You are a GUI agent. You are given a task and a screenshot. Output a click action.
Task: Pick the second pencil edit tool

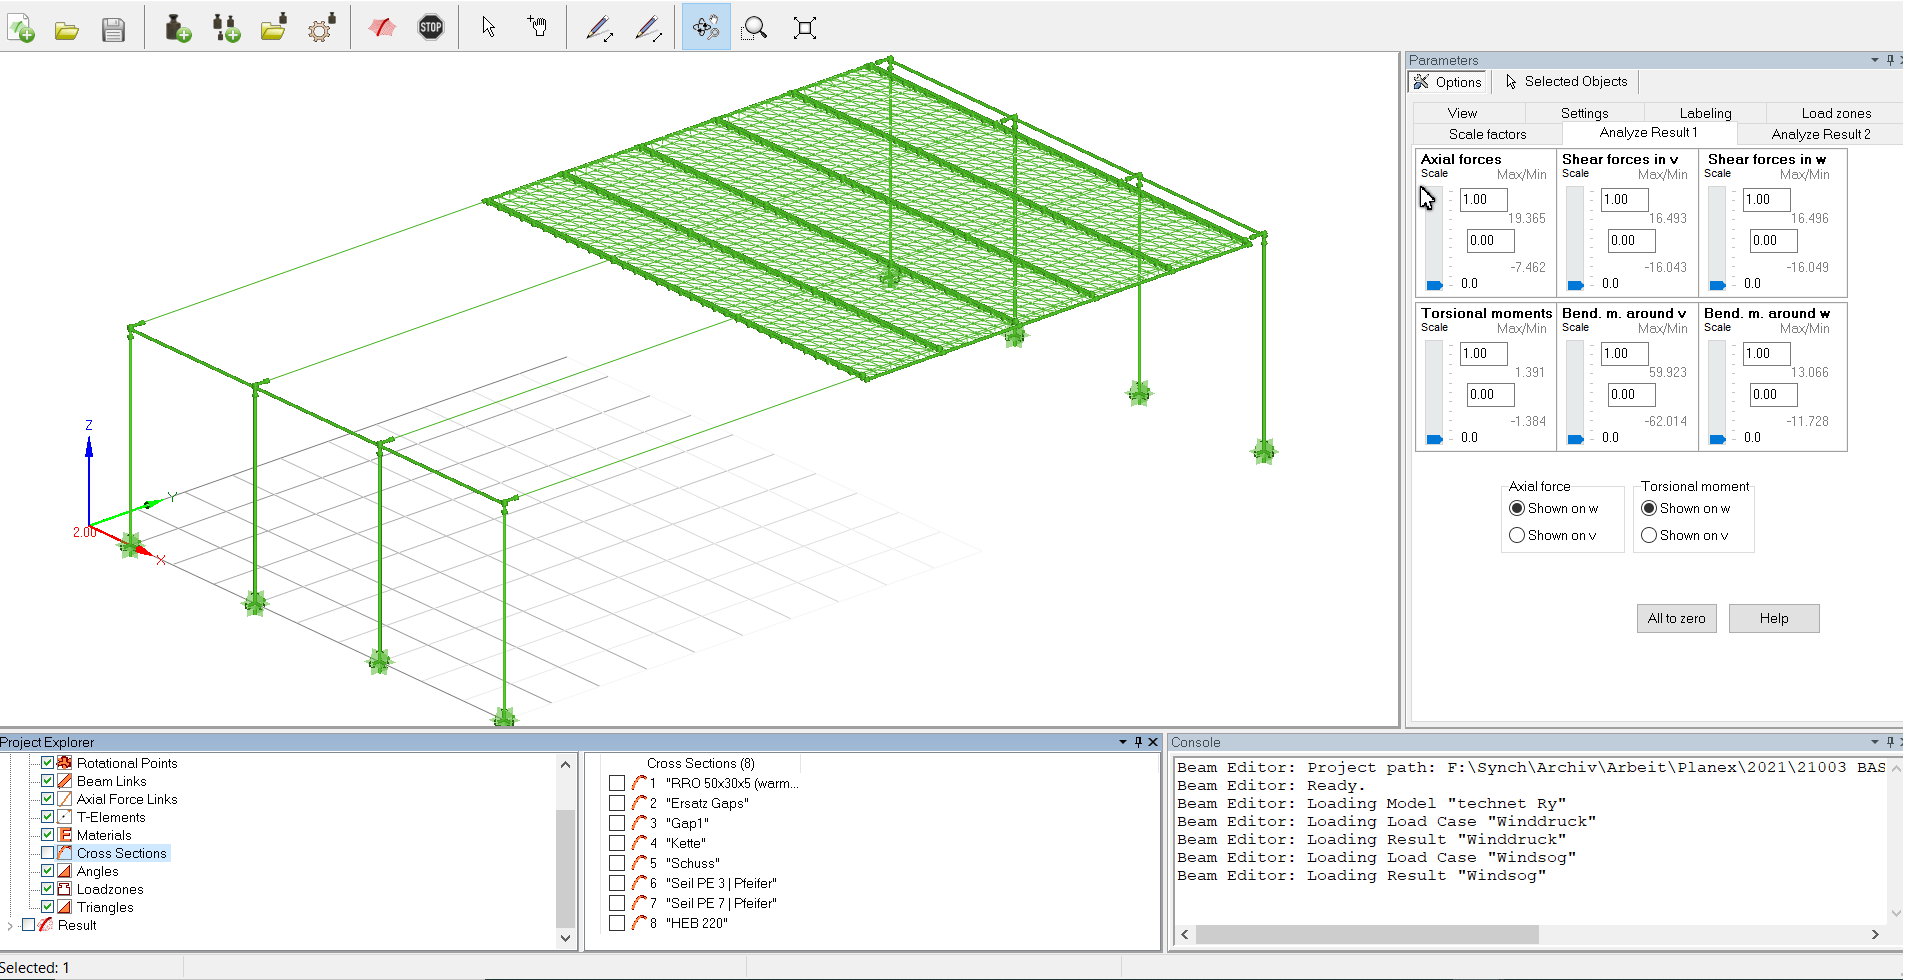[x=648, y=28]
